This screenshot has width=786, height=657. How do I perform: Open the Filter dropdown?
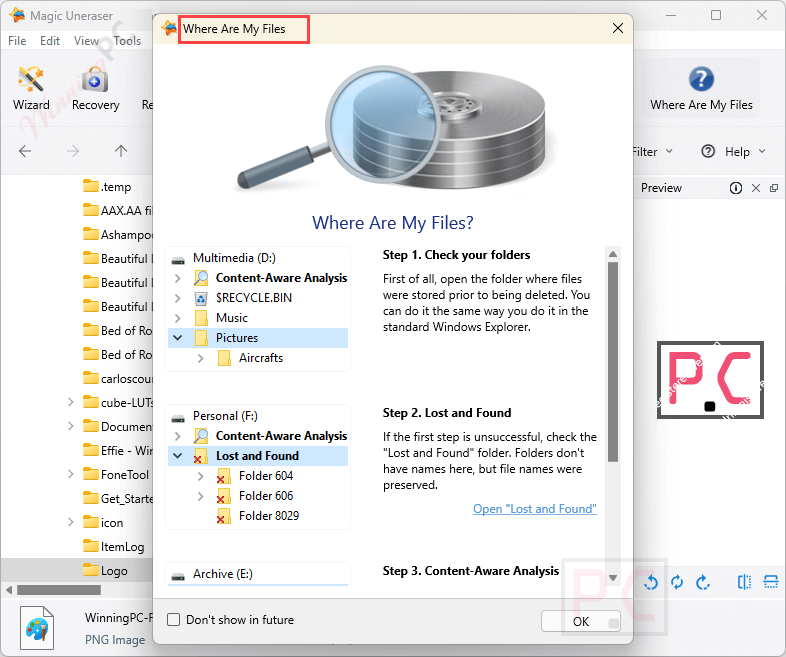(x=652, y=151)
